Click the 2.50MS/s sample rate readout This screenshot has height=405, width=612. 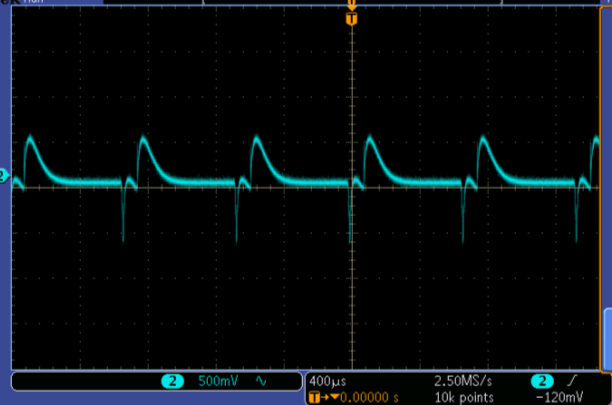(463, 381)
